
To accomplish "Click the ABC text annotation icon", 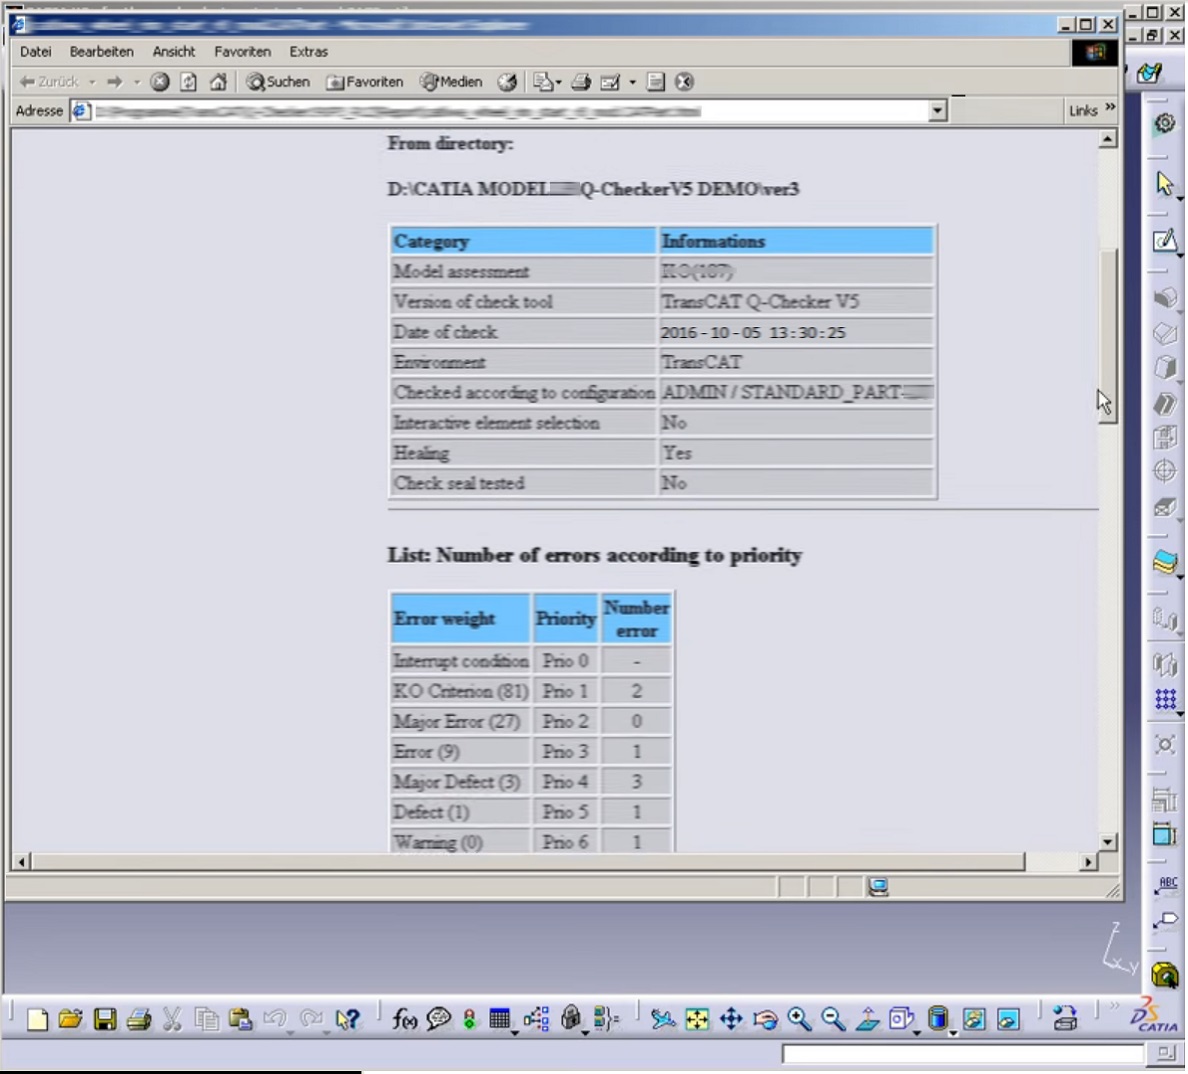I will coord(1165,885).
